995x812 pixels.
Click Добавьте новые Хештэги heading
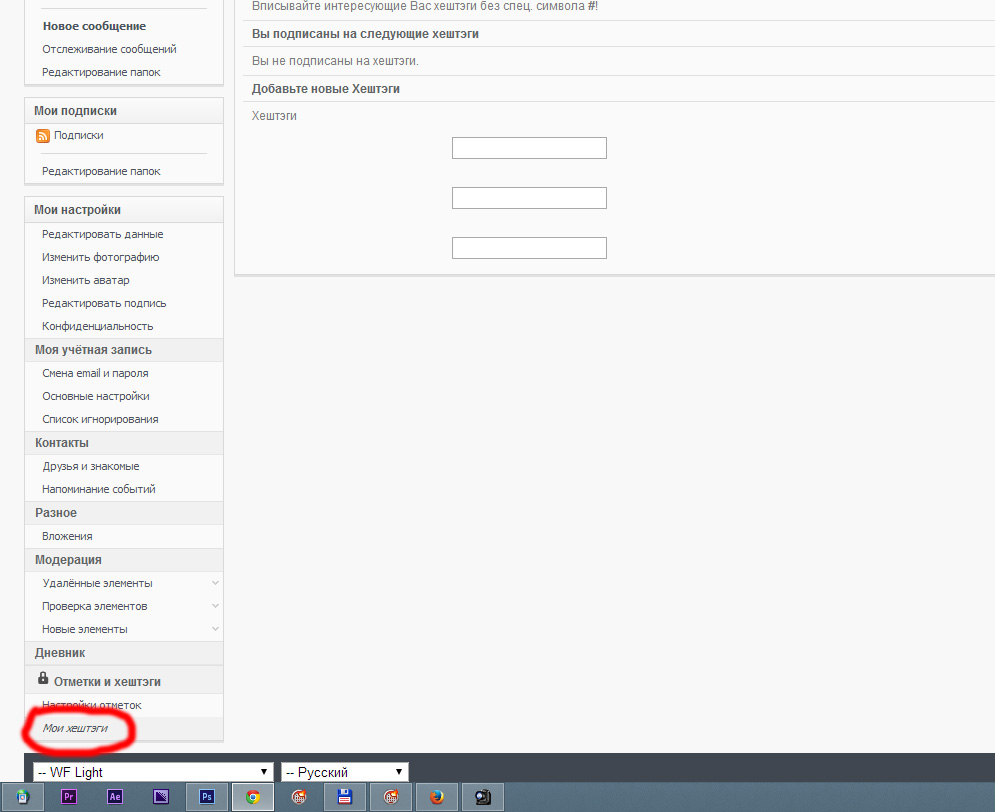[326, 89]
